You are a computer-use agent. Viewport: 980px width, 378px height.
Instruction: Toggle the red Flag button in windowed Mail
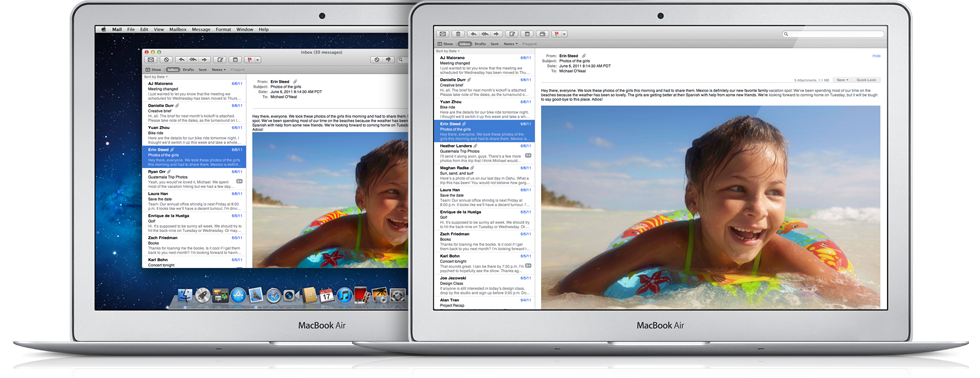(x=249, y=59)
